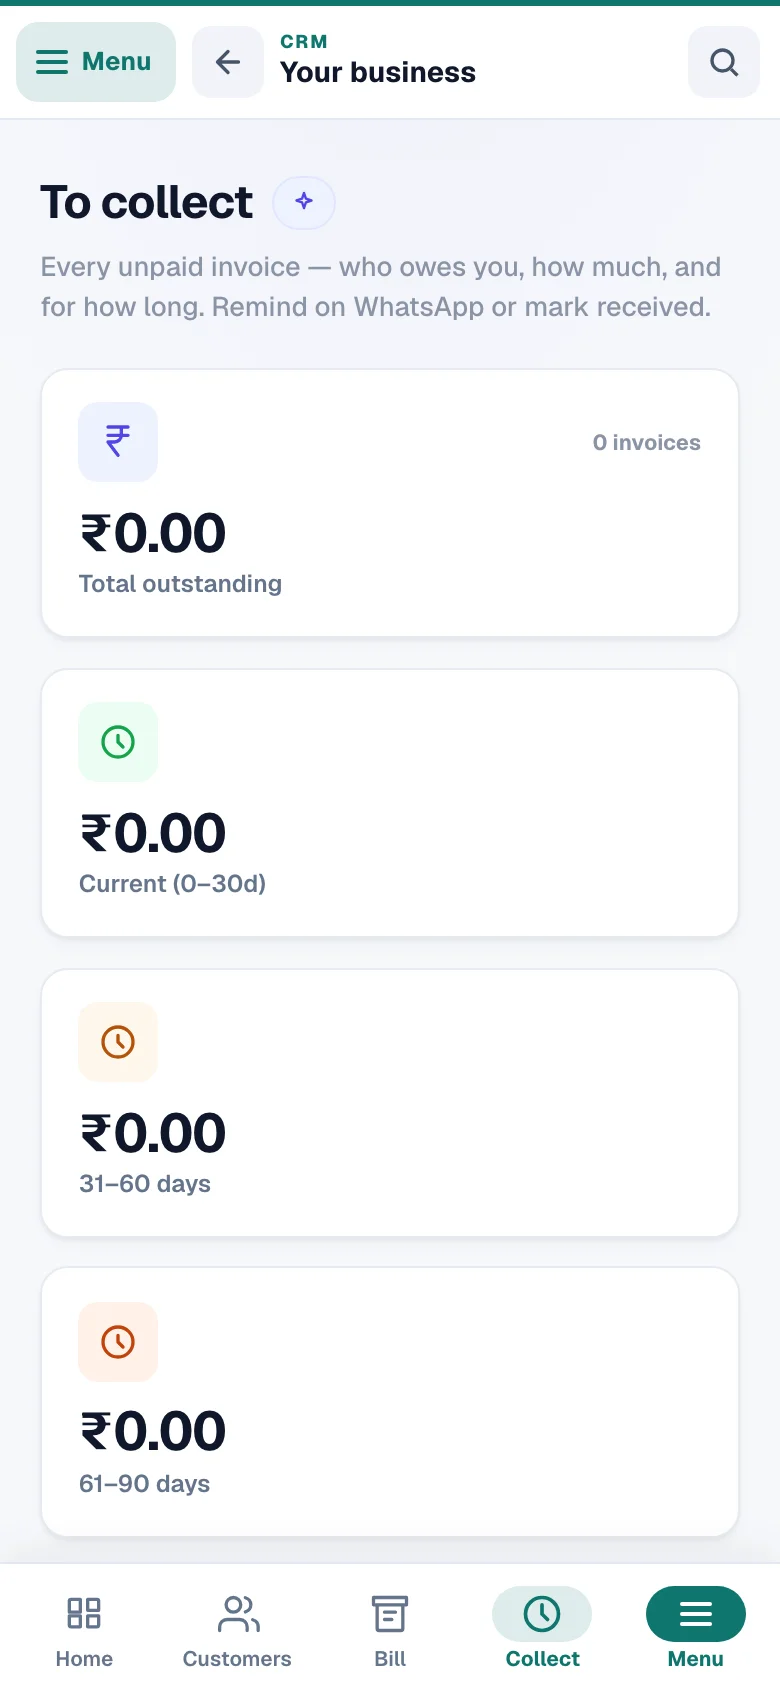Click the sparkle icon beside To collect
The height and width of the screenshot is (1688, 780).
pos(304,202)
